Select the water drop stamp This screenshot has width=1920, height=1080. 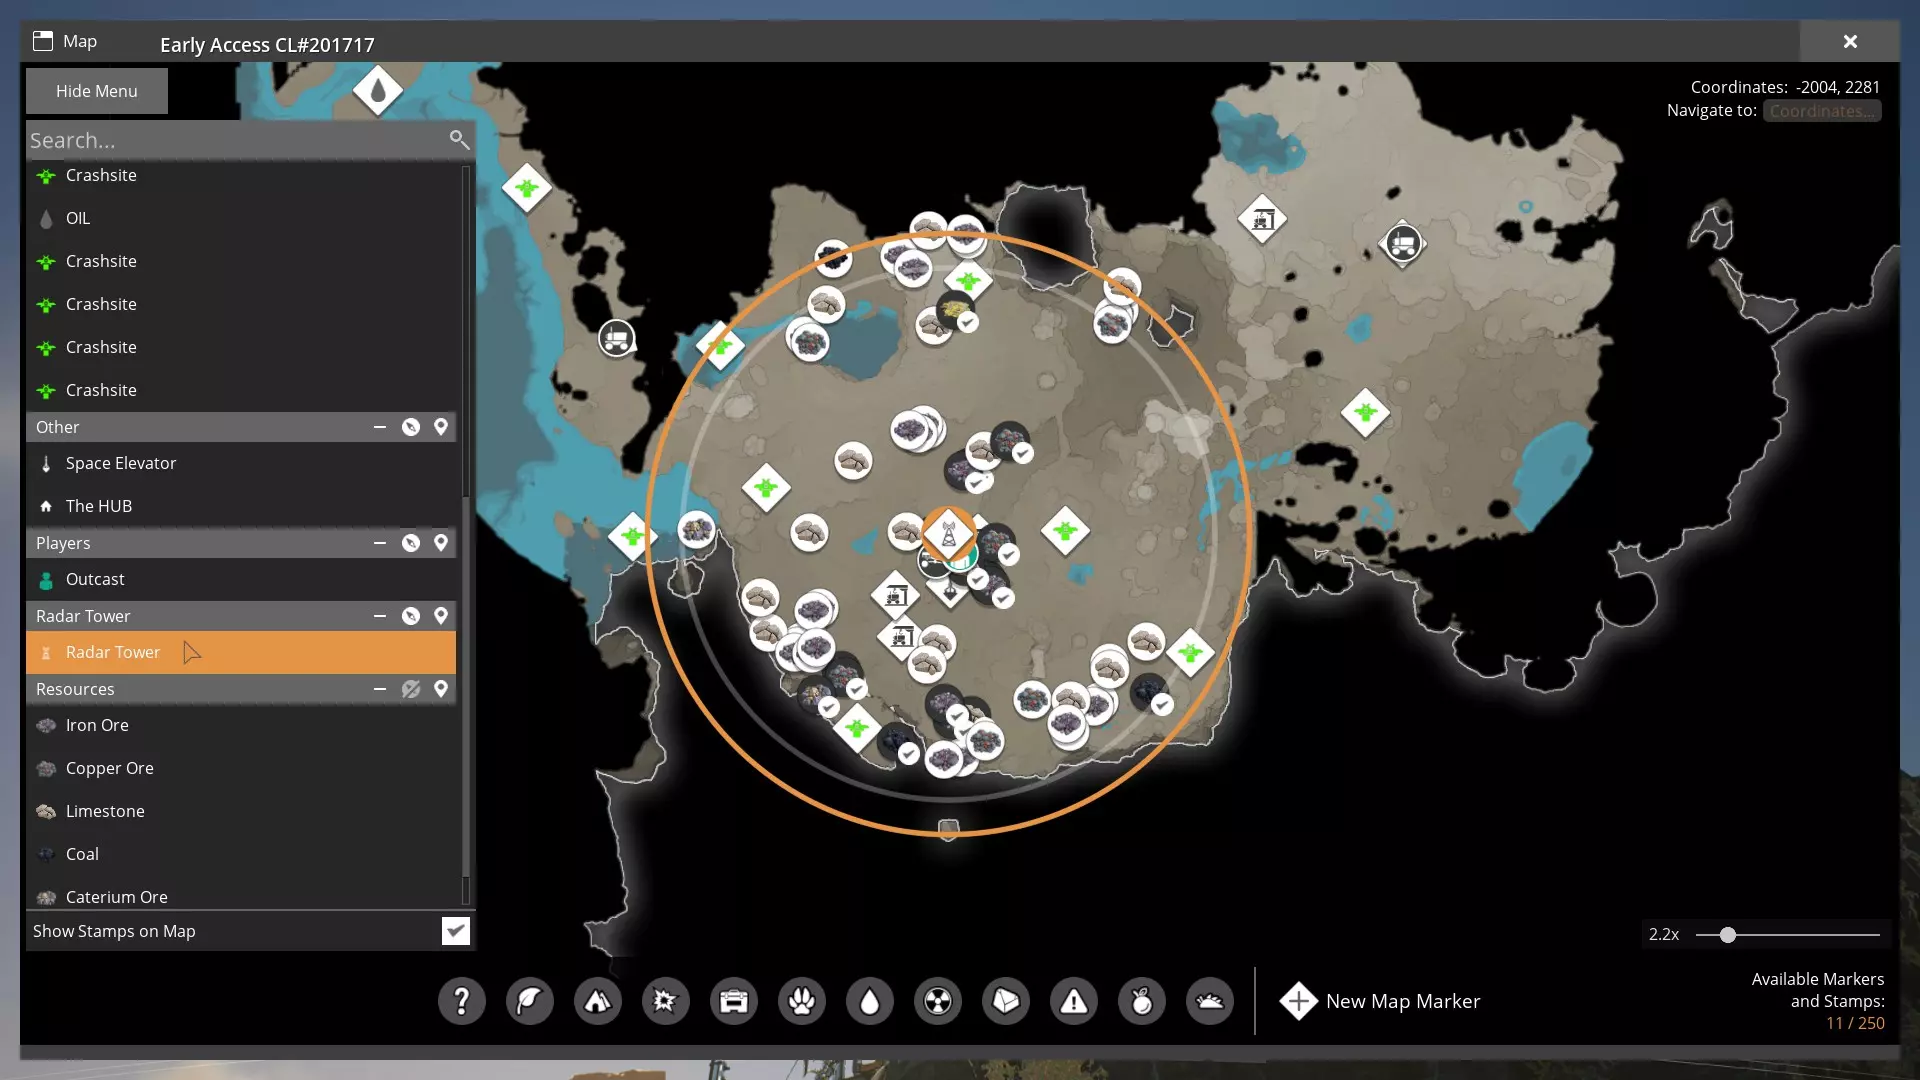869,1001
